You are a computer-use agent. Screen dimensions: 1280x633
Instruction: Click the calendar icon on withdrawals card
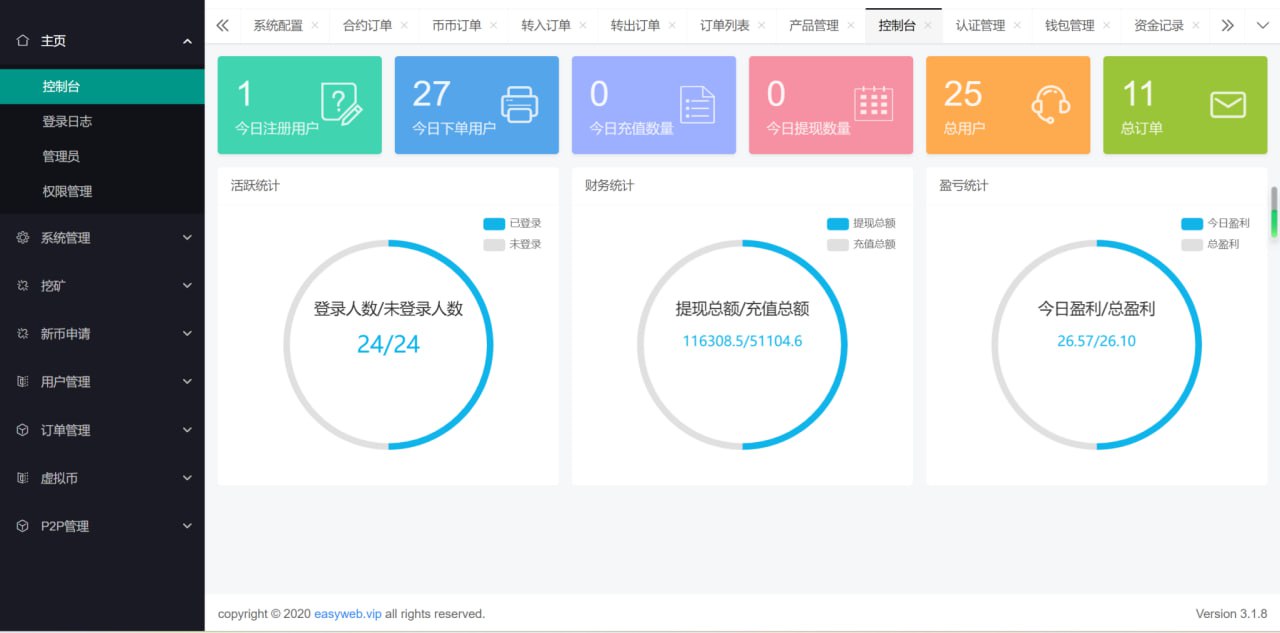tap(873, 104)
